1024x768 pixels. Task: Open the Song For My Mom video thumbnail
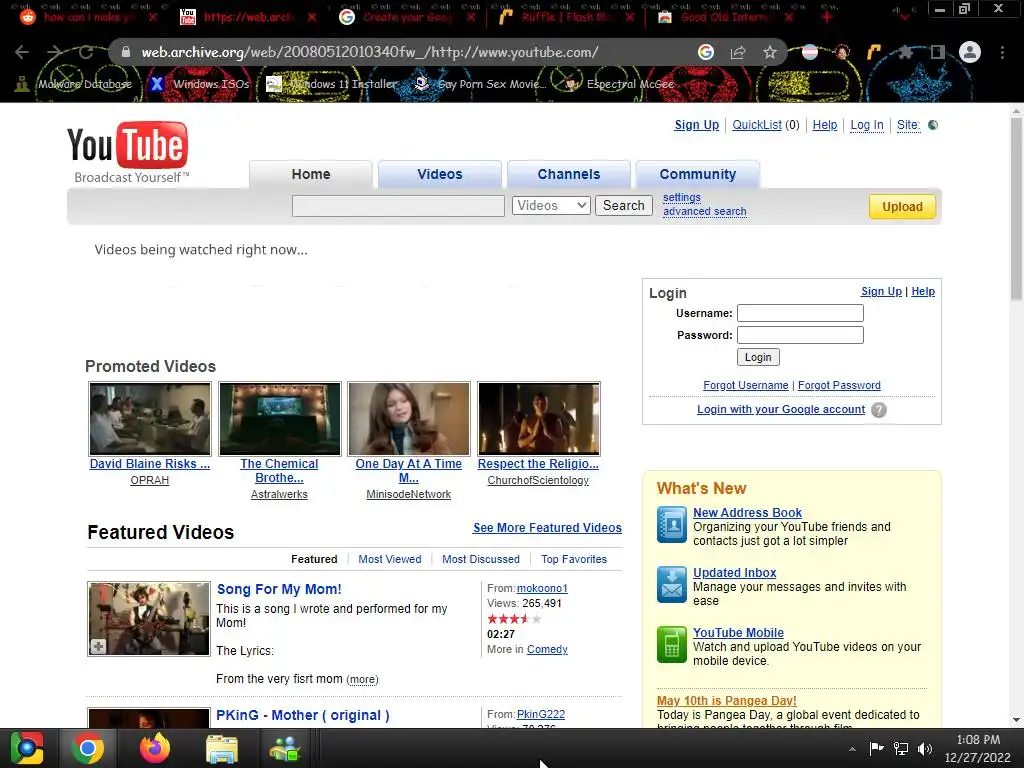coord(149,618)
